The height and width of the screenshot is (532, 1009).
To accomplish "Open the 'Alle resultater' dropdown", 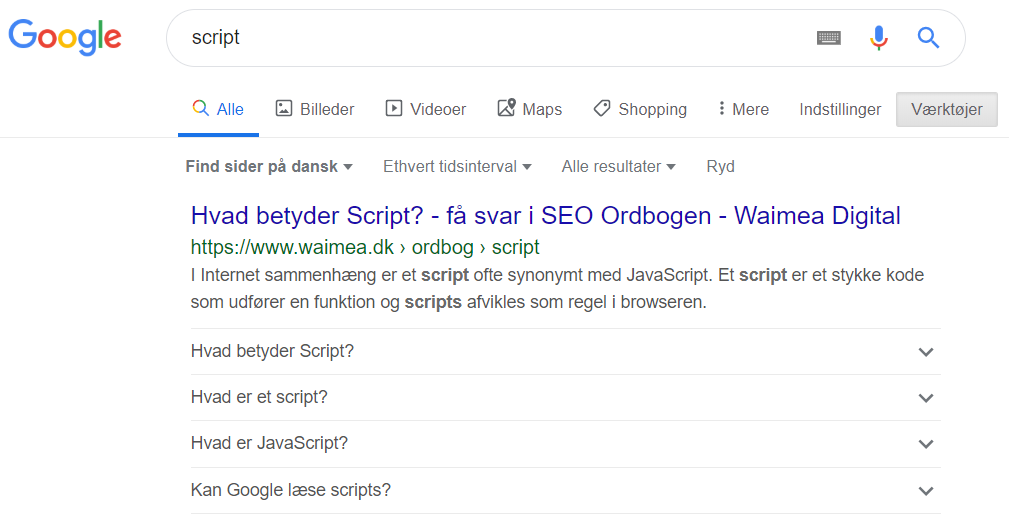I will (618, 166).
